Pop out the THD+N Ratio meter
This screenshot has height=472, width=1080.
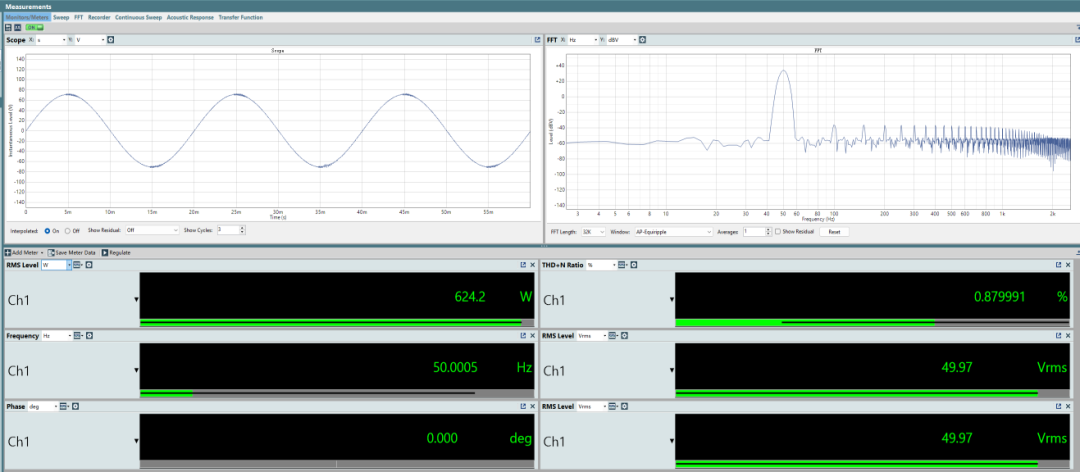(1059, 265)
